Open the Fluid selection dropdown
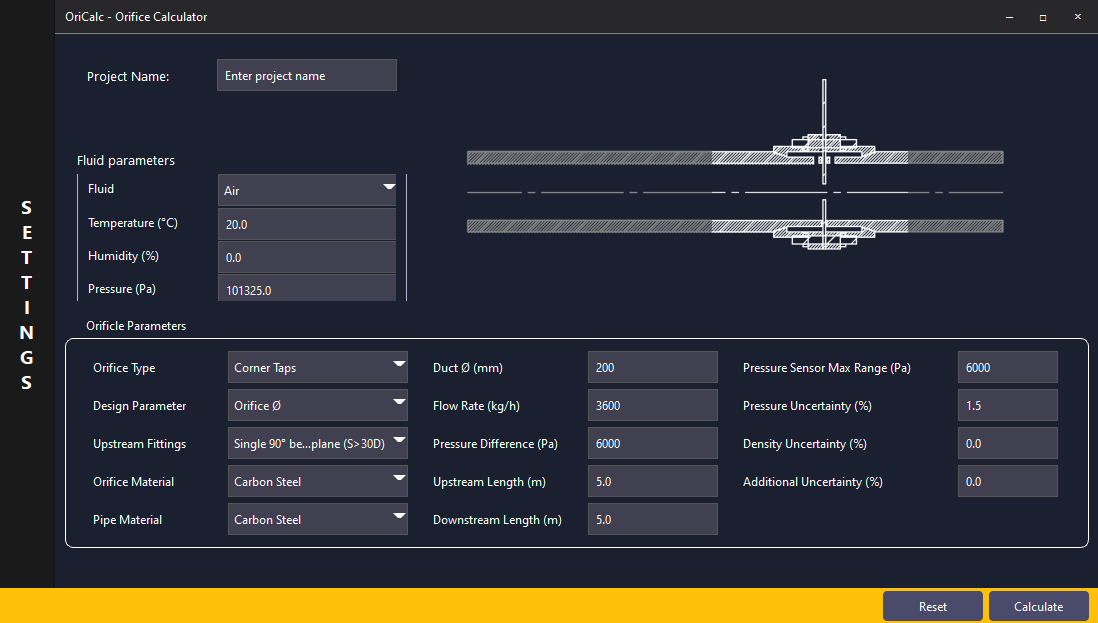Image resolution: width=1098 pixels, height=623 pixels. [x=306, y=190]
